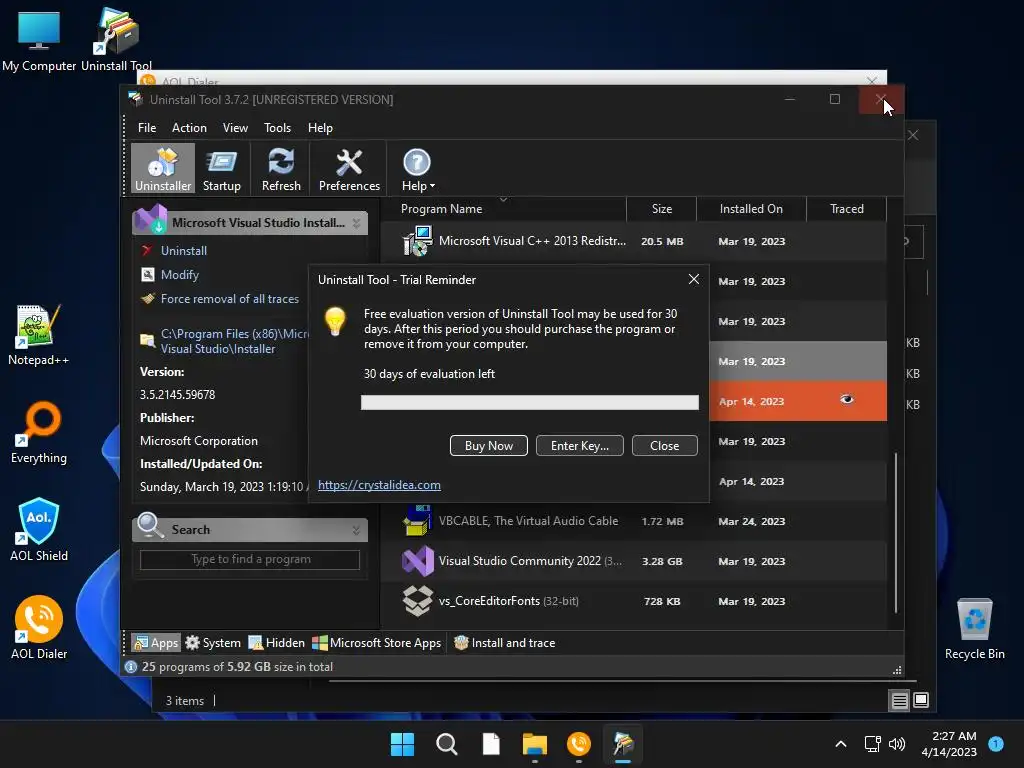The width and height of the screenshot is (1024, 768).
Task: Open the File menu
Action: pos(147,128)
